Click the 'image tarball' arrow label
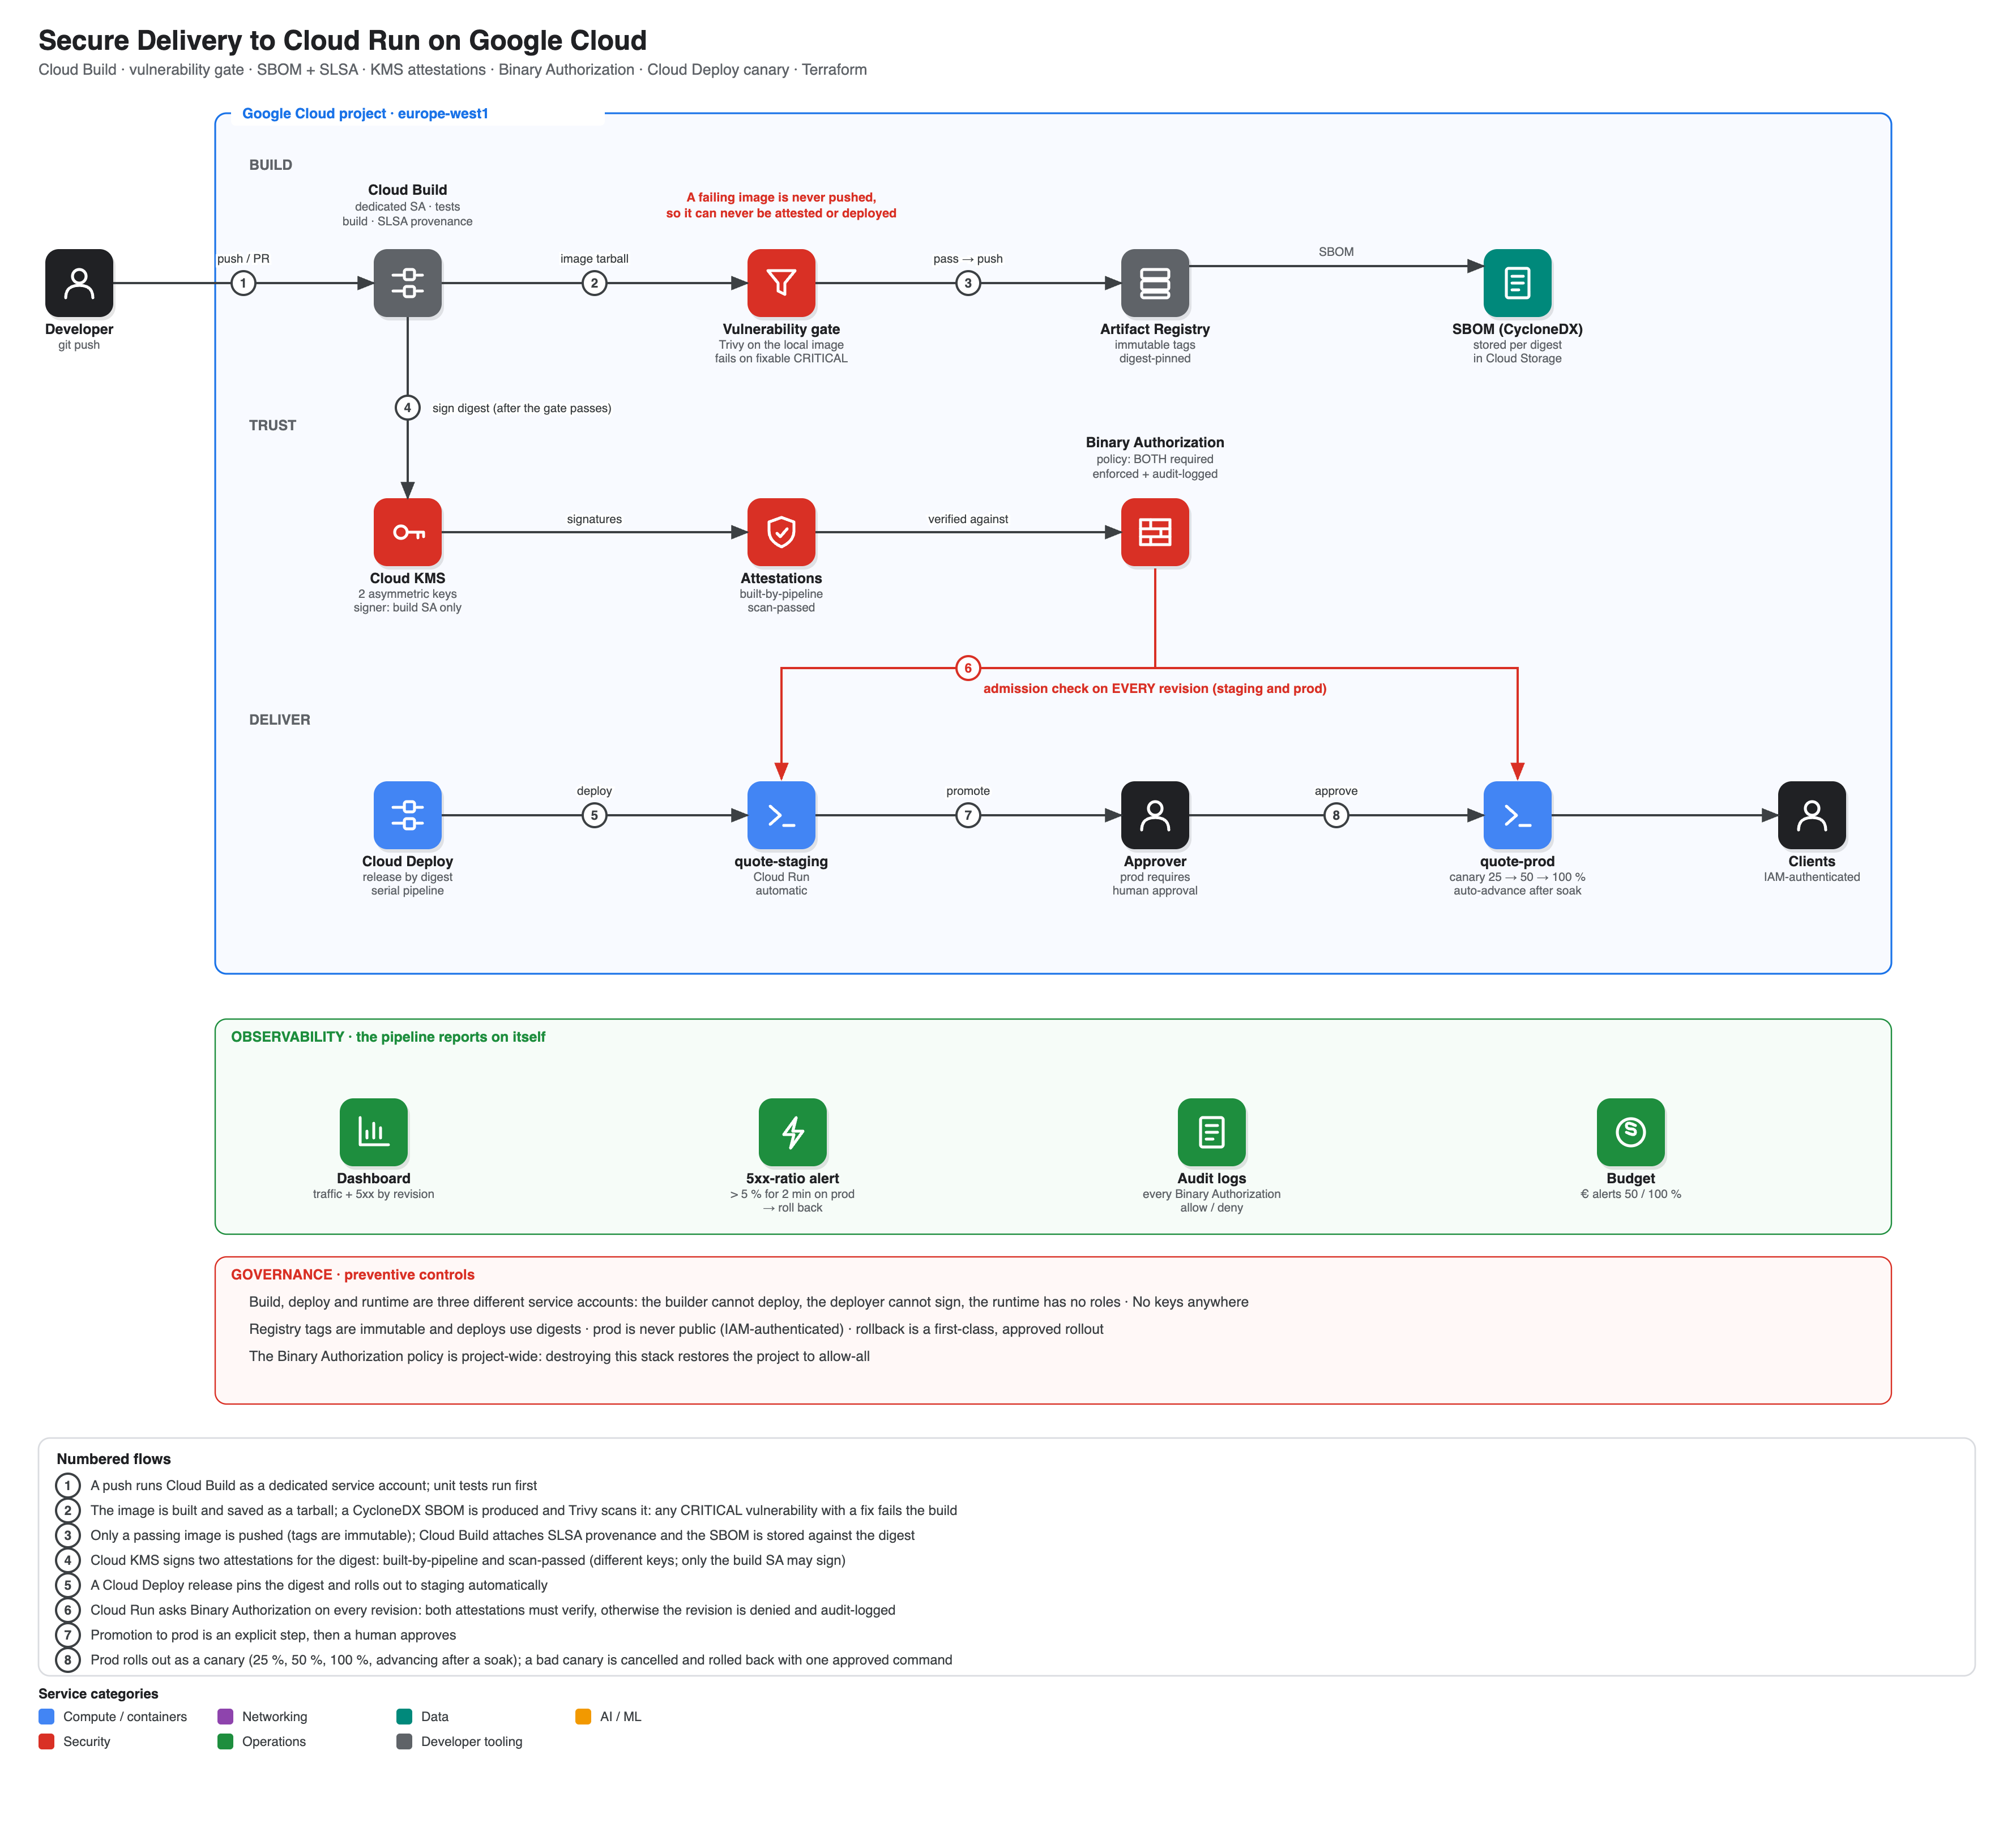Viewport: 2016px width, 1823px height. 594,258
